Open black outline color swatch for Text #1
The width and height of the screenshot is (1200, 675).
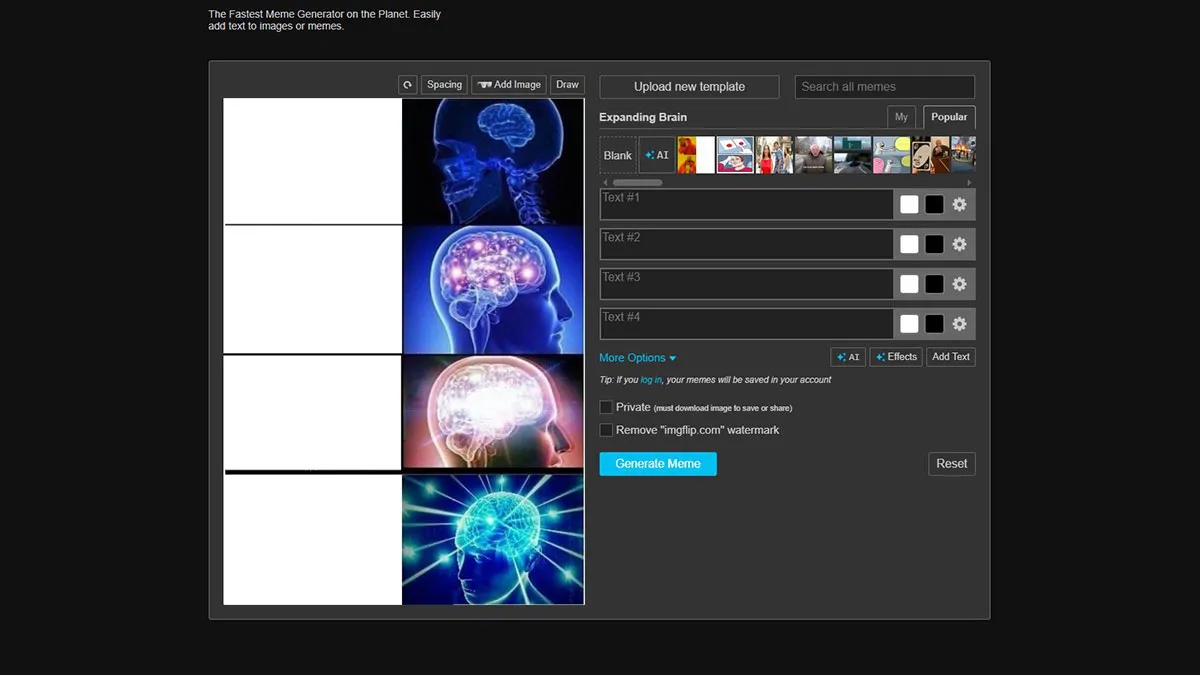click(x=934, y=204)
